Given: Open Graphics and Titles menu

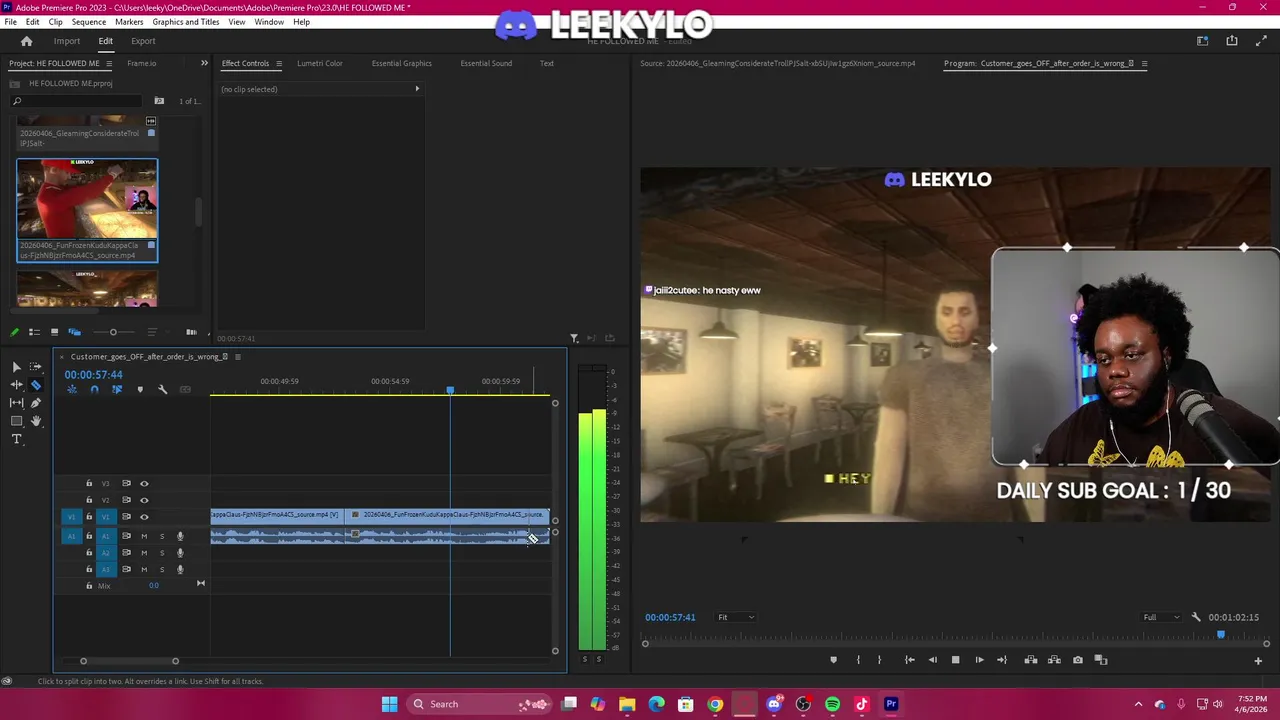Looking at the screenshot, I should (186, 21).
